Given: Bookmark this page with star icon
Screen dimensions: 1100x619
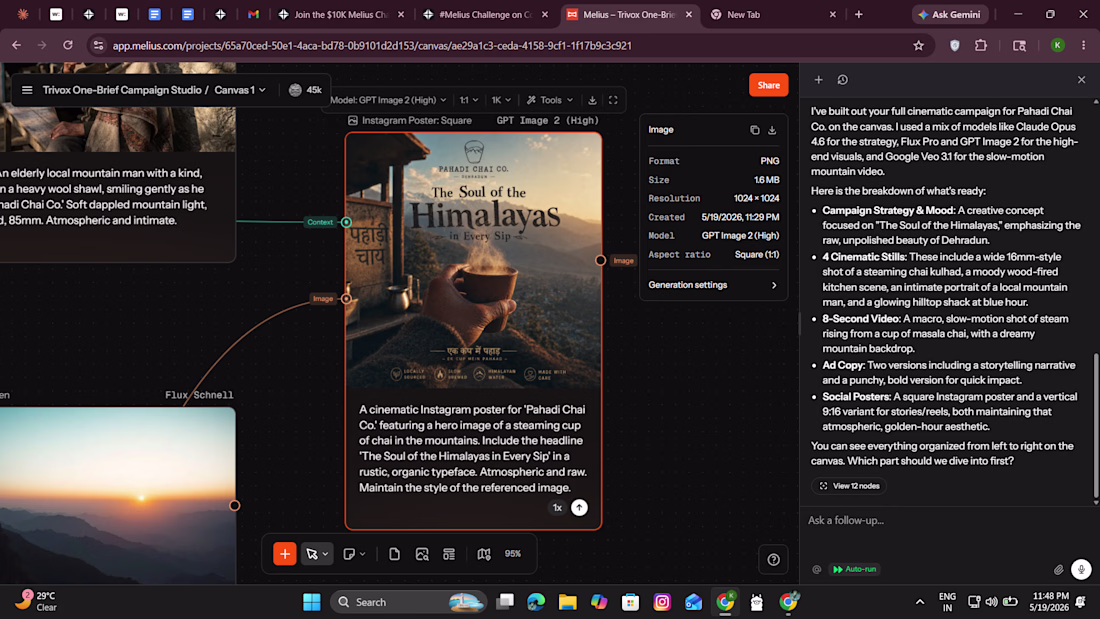Looking at the screenshot, I should coord(918,46).
